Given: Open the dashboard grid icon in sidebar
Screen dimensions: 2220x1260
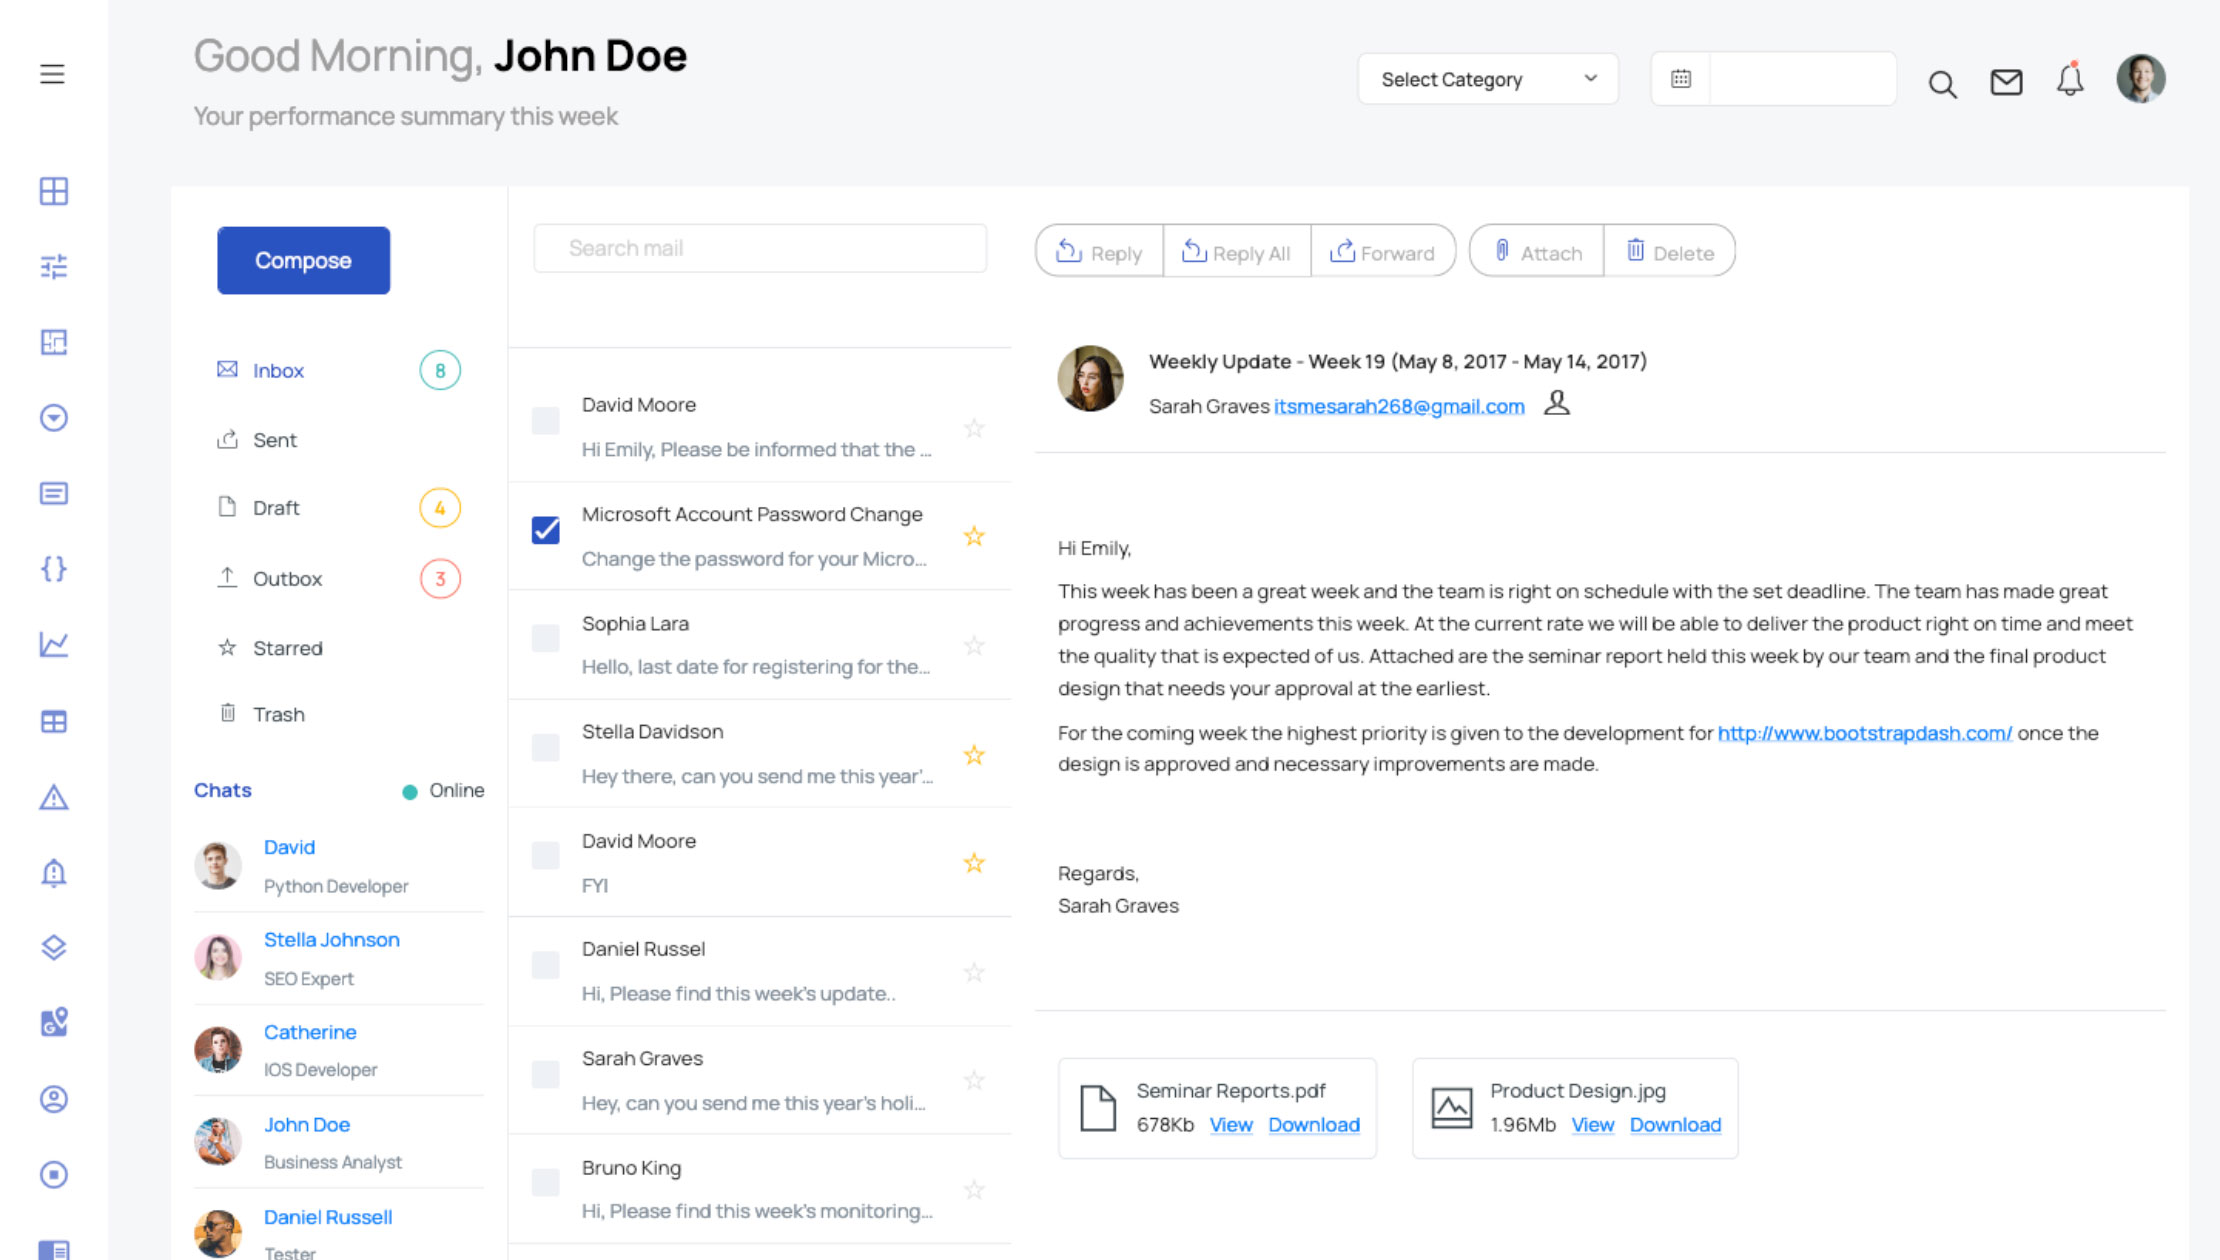Looking at the screenshot, I should click(x=54, y=191).
